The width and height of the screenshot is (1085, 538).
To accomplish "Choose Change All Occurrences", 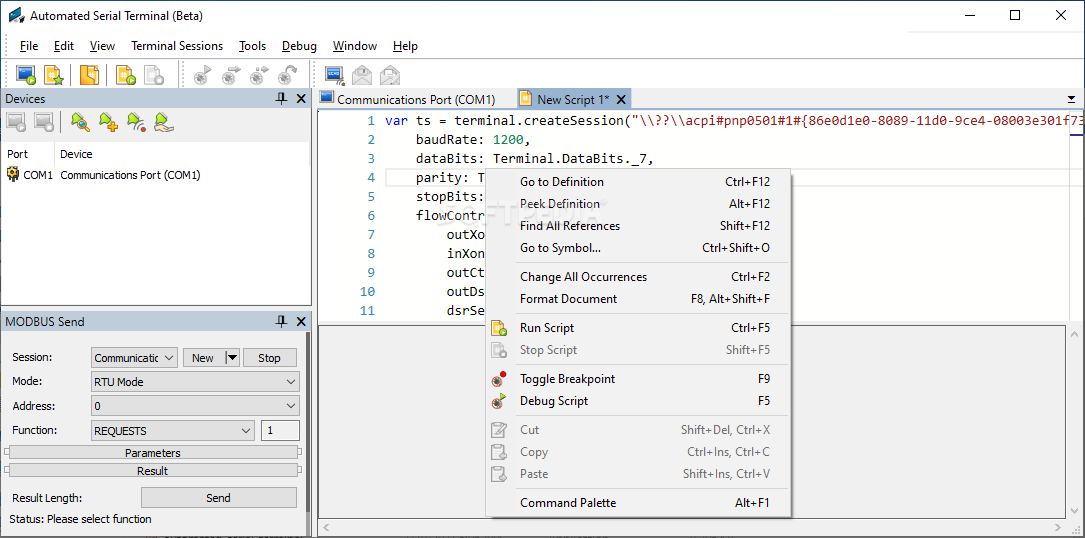I will click(x=639, y=277).
